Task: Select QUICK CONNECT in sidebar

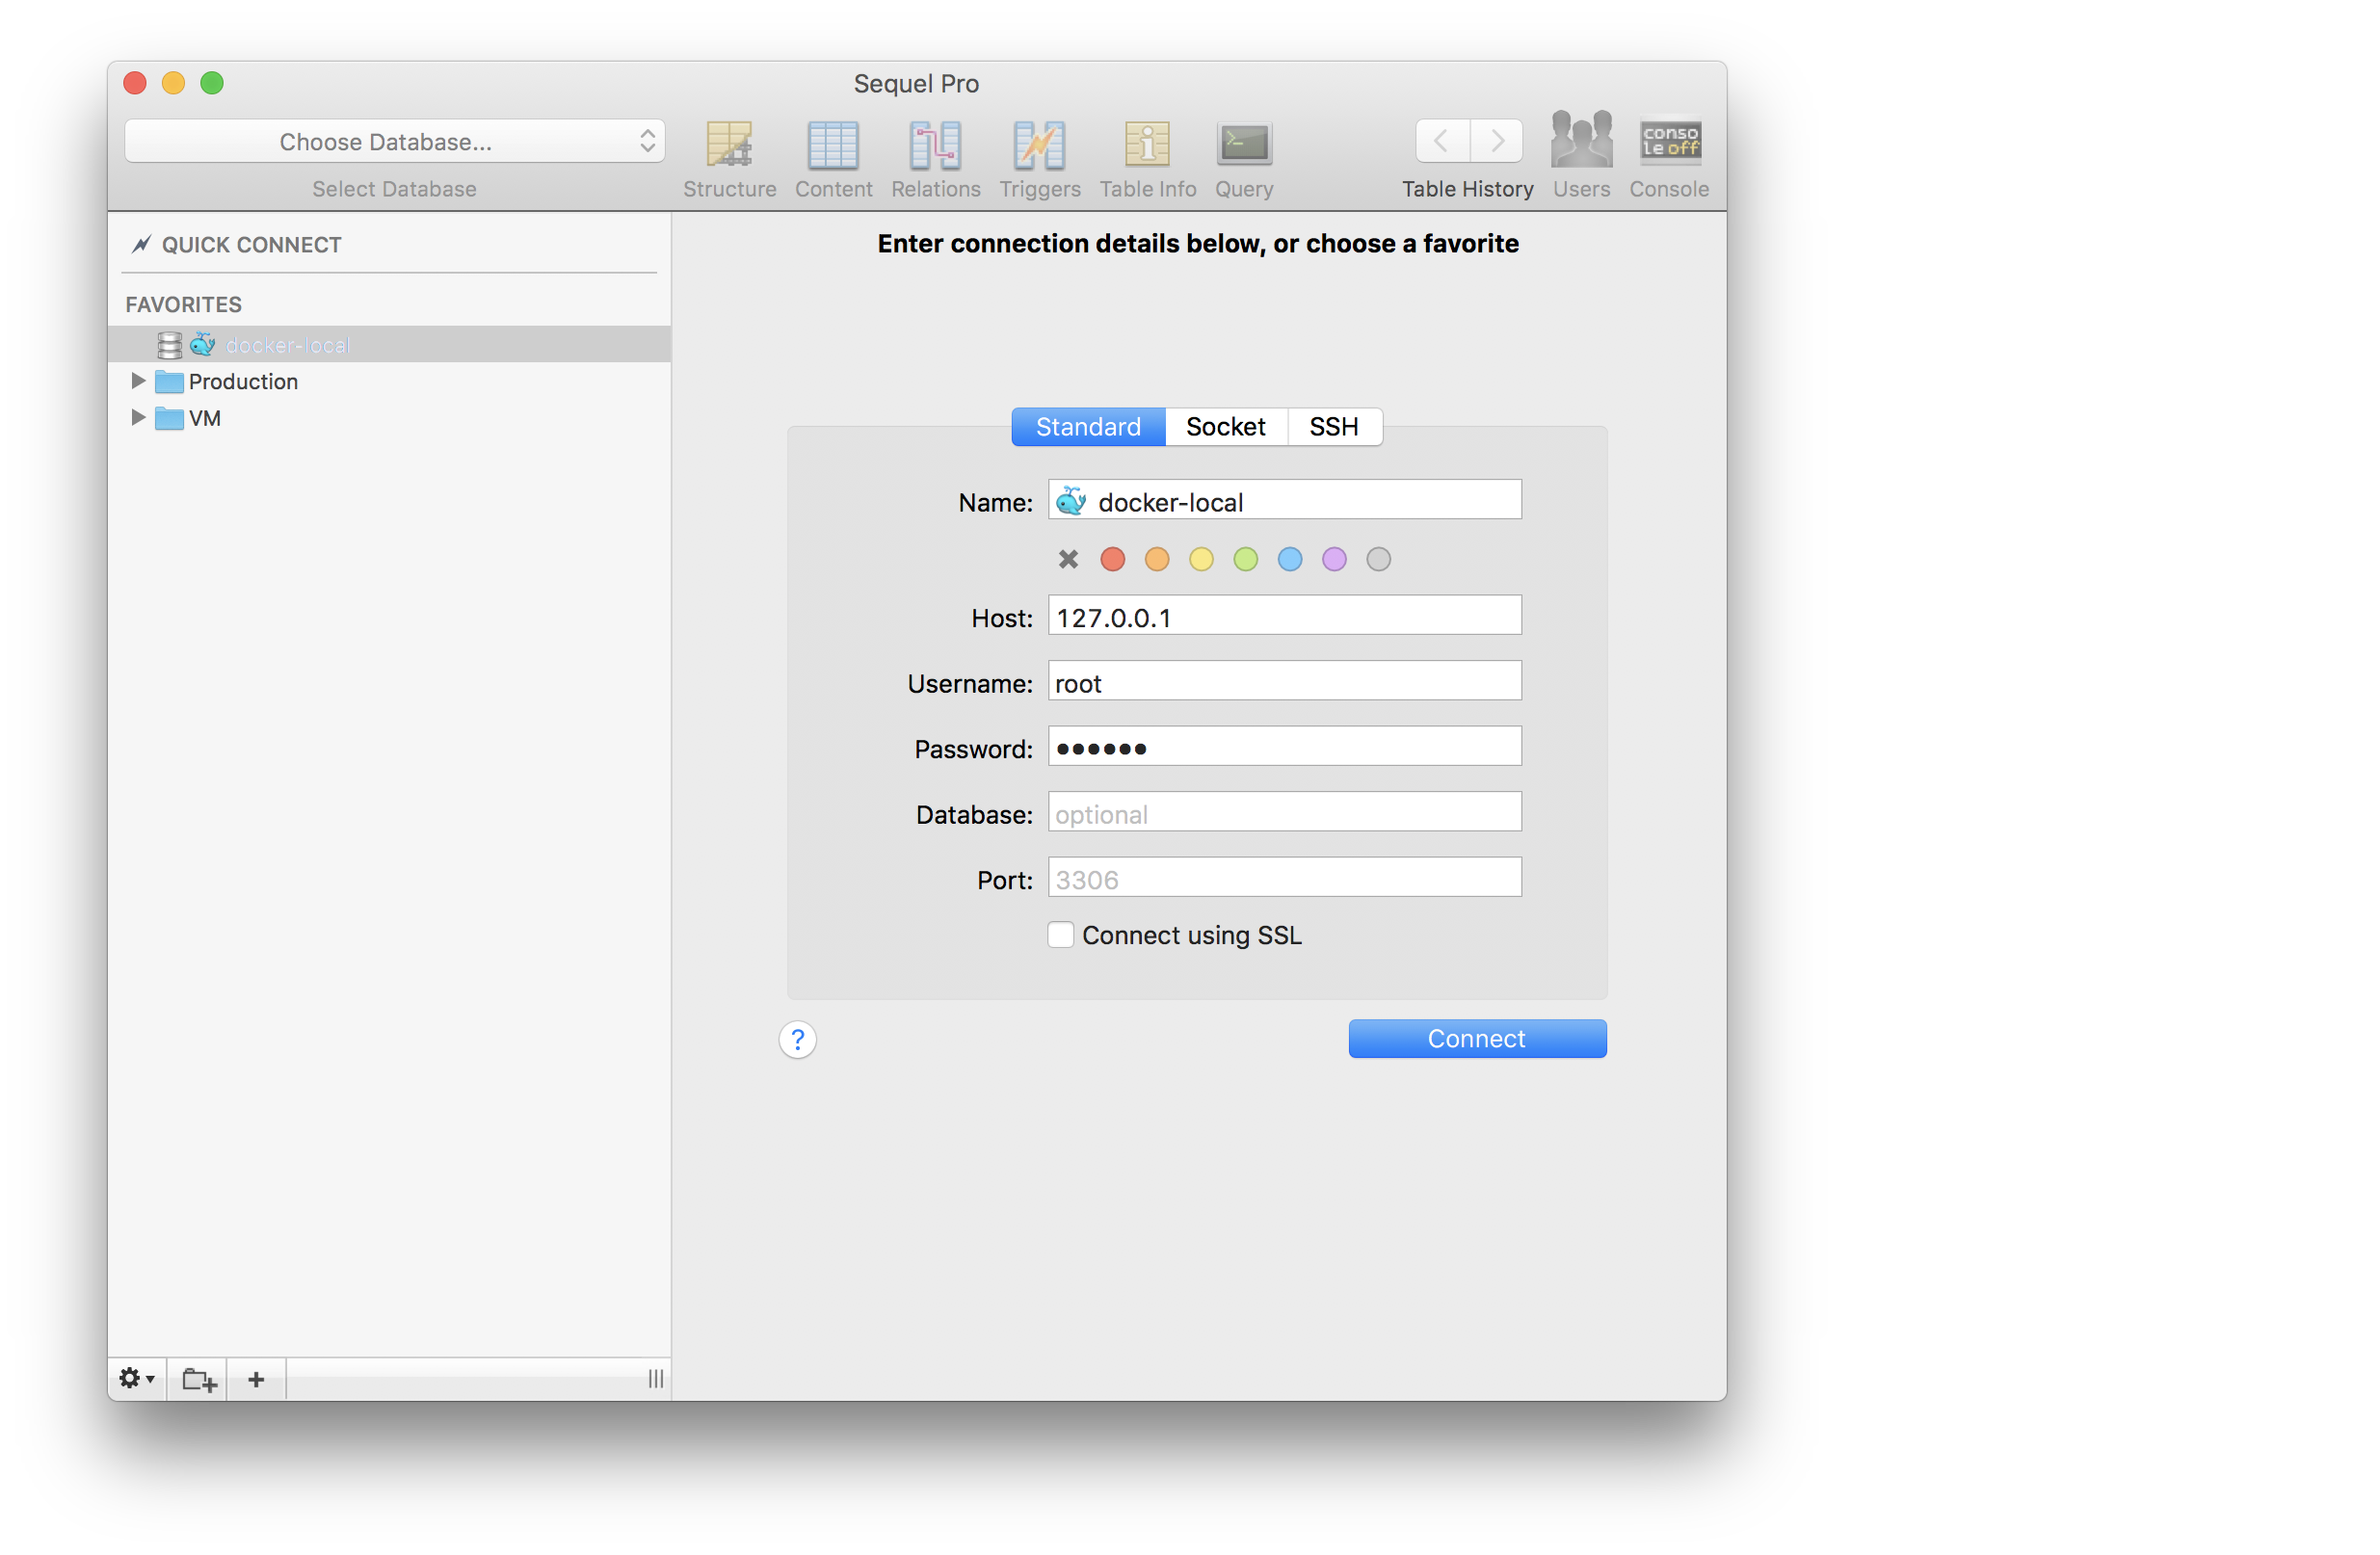Action: [251, 245]
